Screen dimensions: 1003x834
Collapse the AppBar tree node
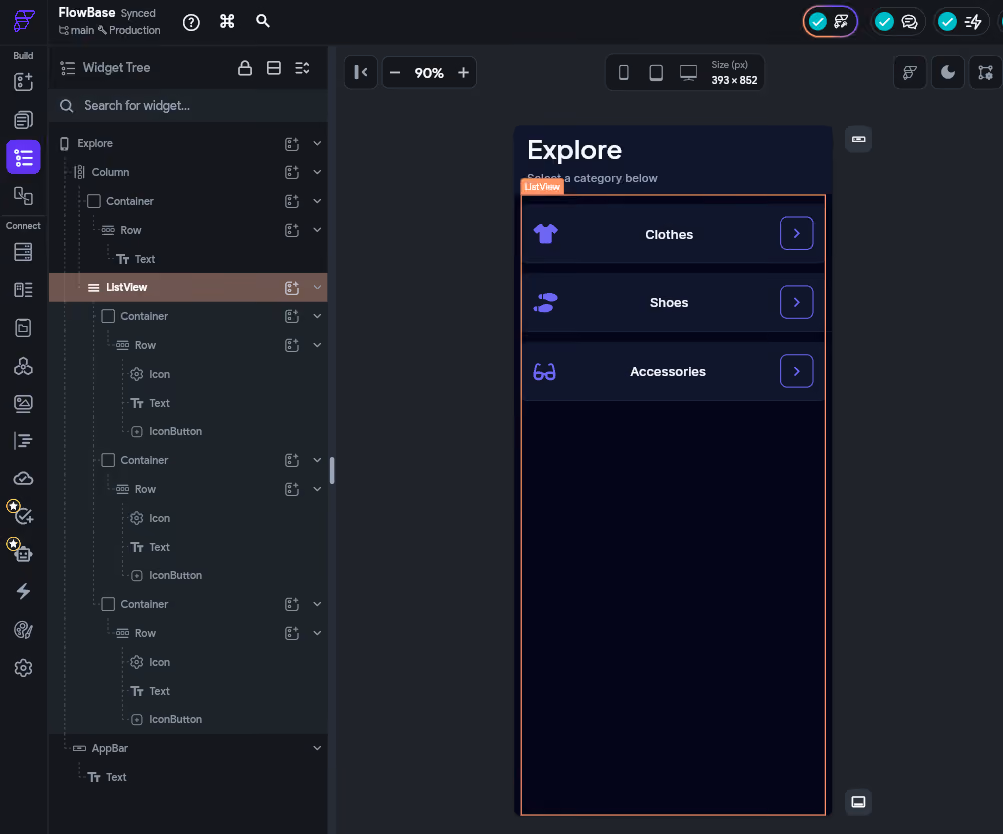point(317,748)
